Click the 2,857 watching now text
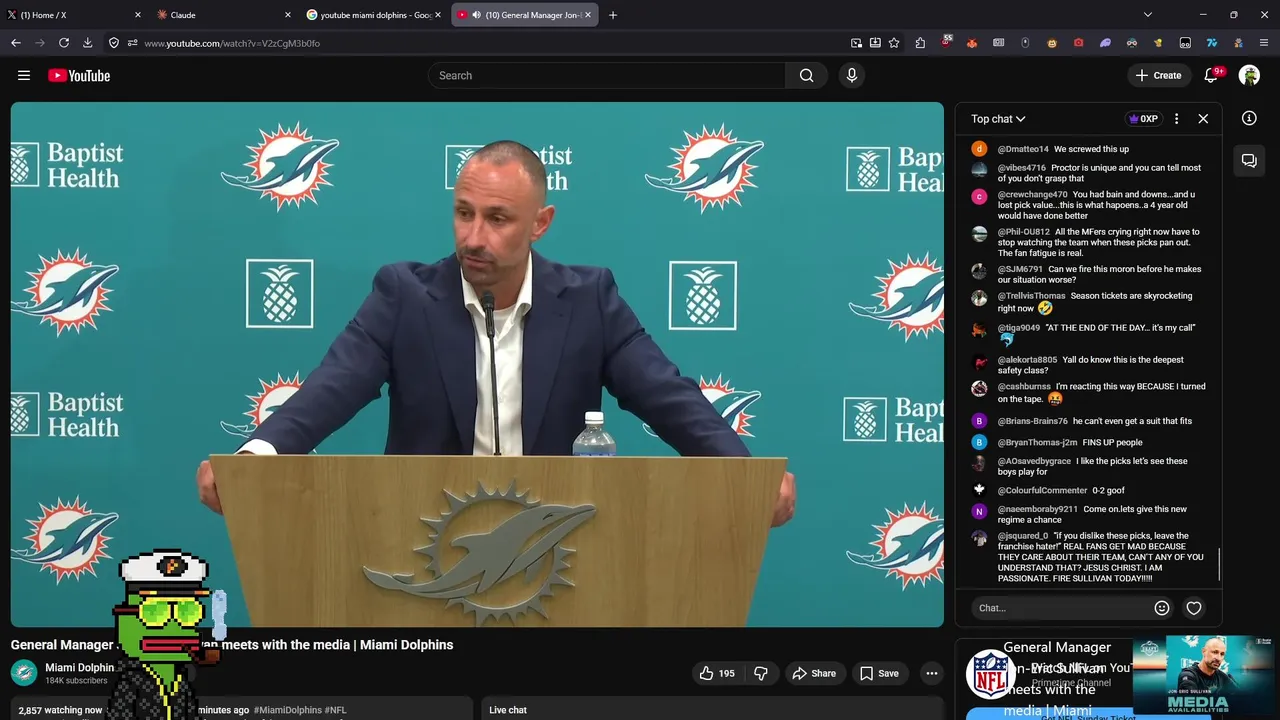Screen dimensions: 1280x720 coord(60,710)
